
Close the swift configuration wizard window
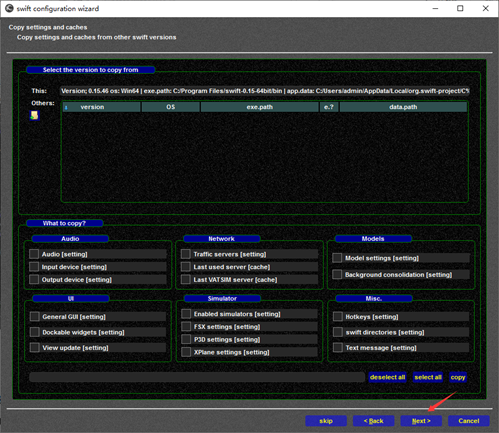point(486,8)
